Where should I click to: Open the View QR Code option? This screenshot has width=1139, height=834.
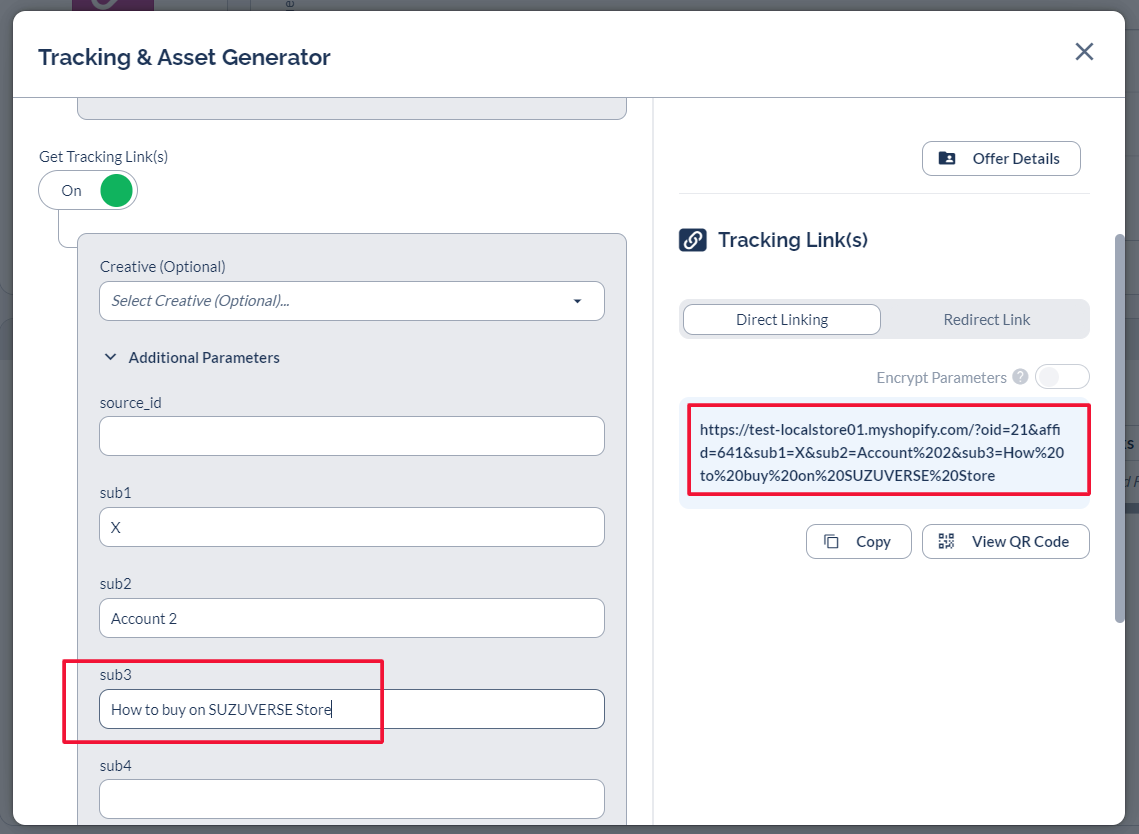coord(1005,541)
